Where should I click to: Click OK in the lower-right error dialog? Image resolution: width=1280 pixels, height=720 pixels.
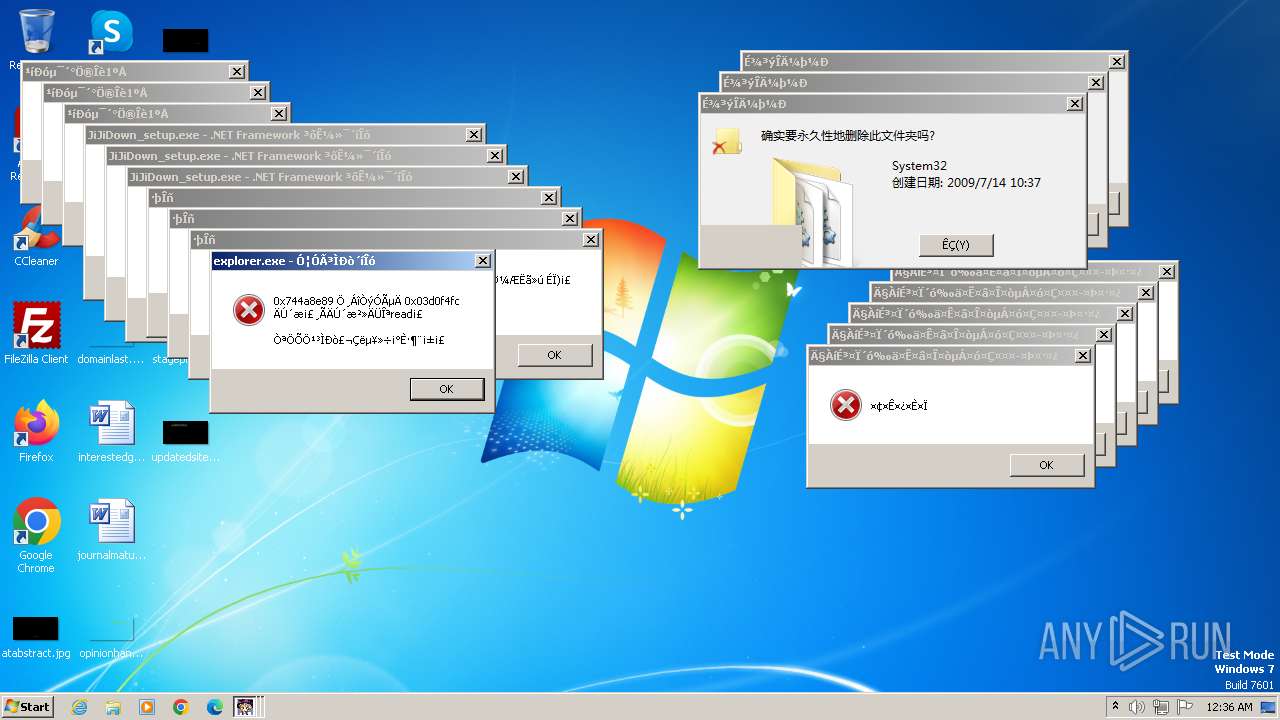pos(1046,465)
